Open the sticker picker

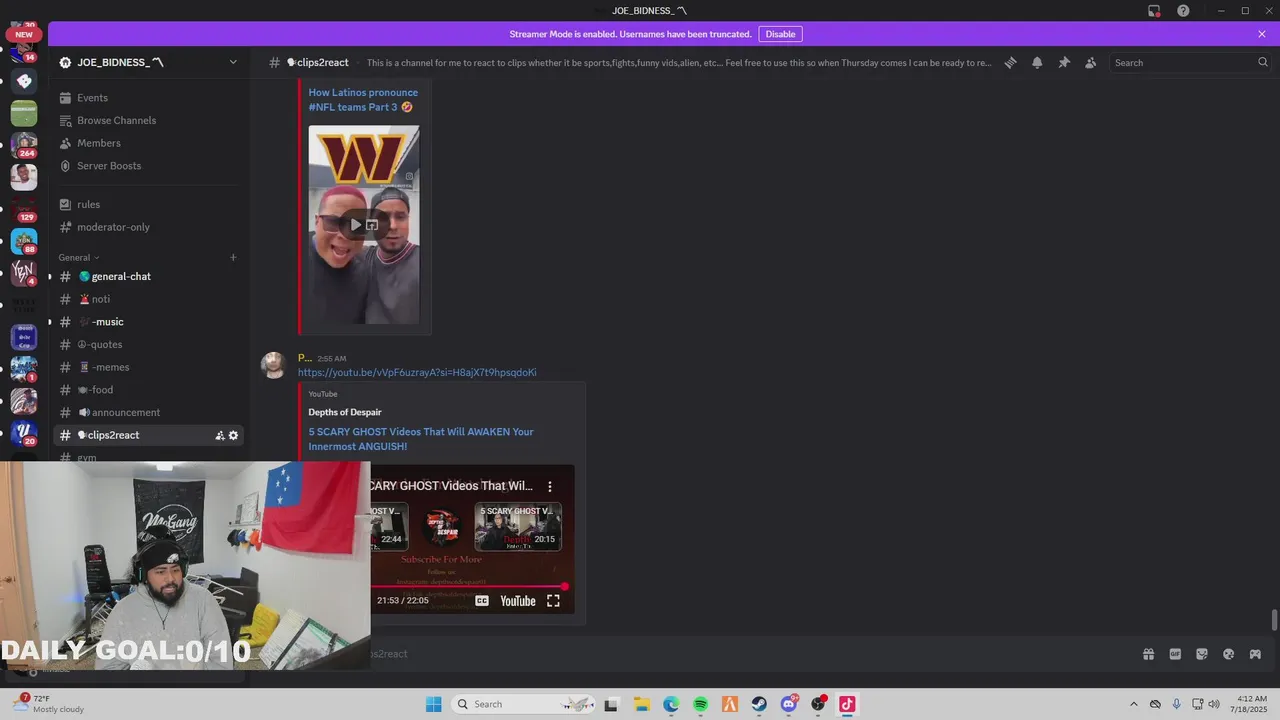[1202, 654]
